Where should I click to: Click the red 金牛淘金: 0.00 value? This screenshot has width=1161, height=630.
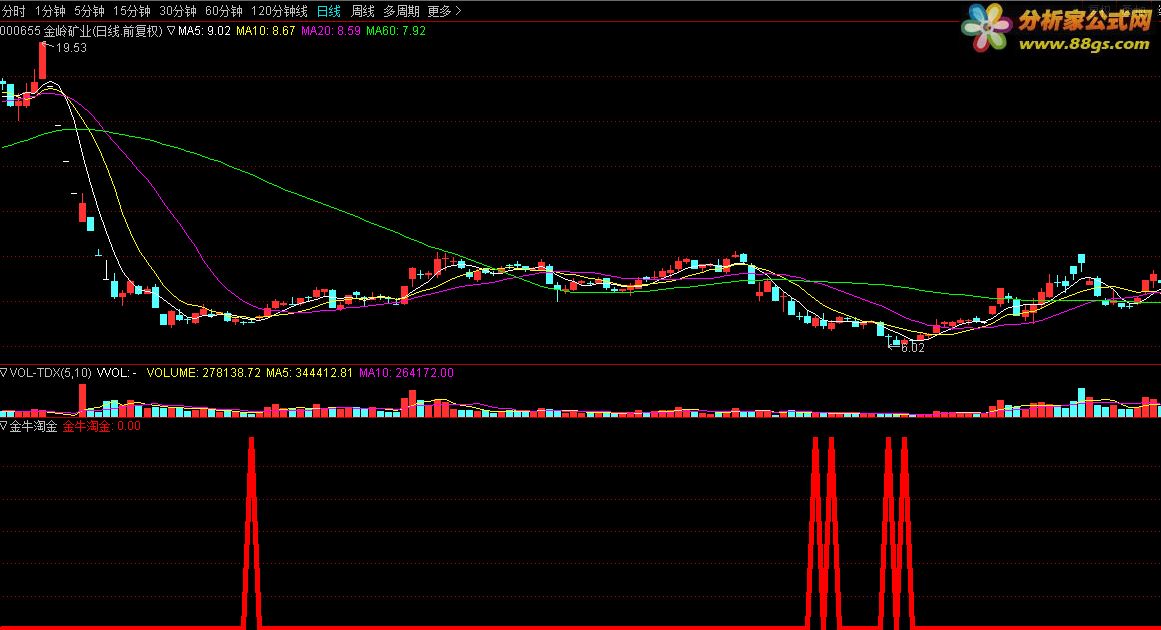(101, 426)
